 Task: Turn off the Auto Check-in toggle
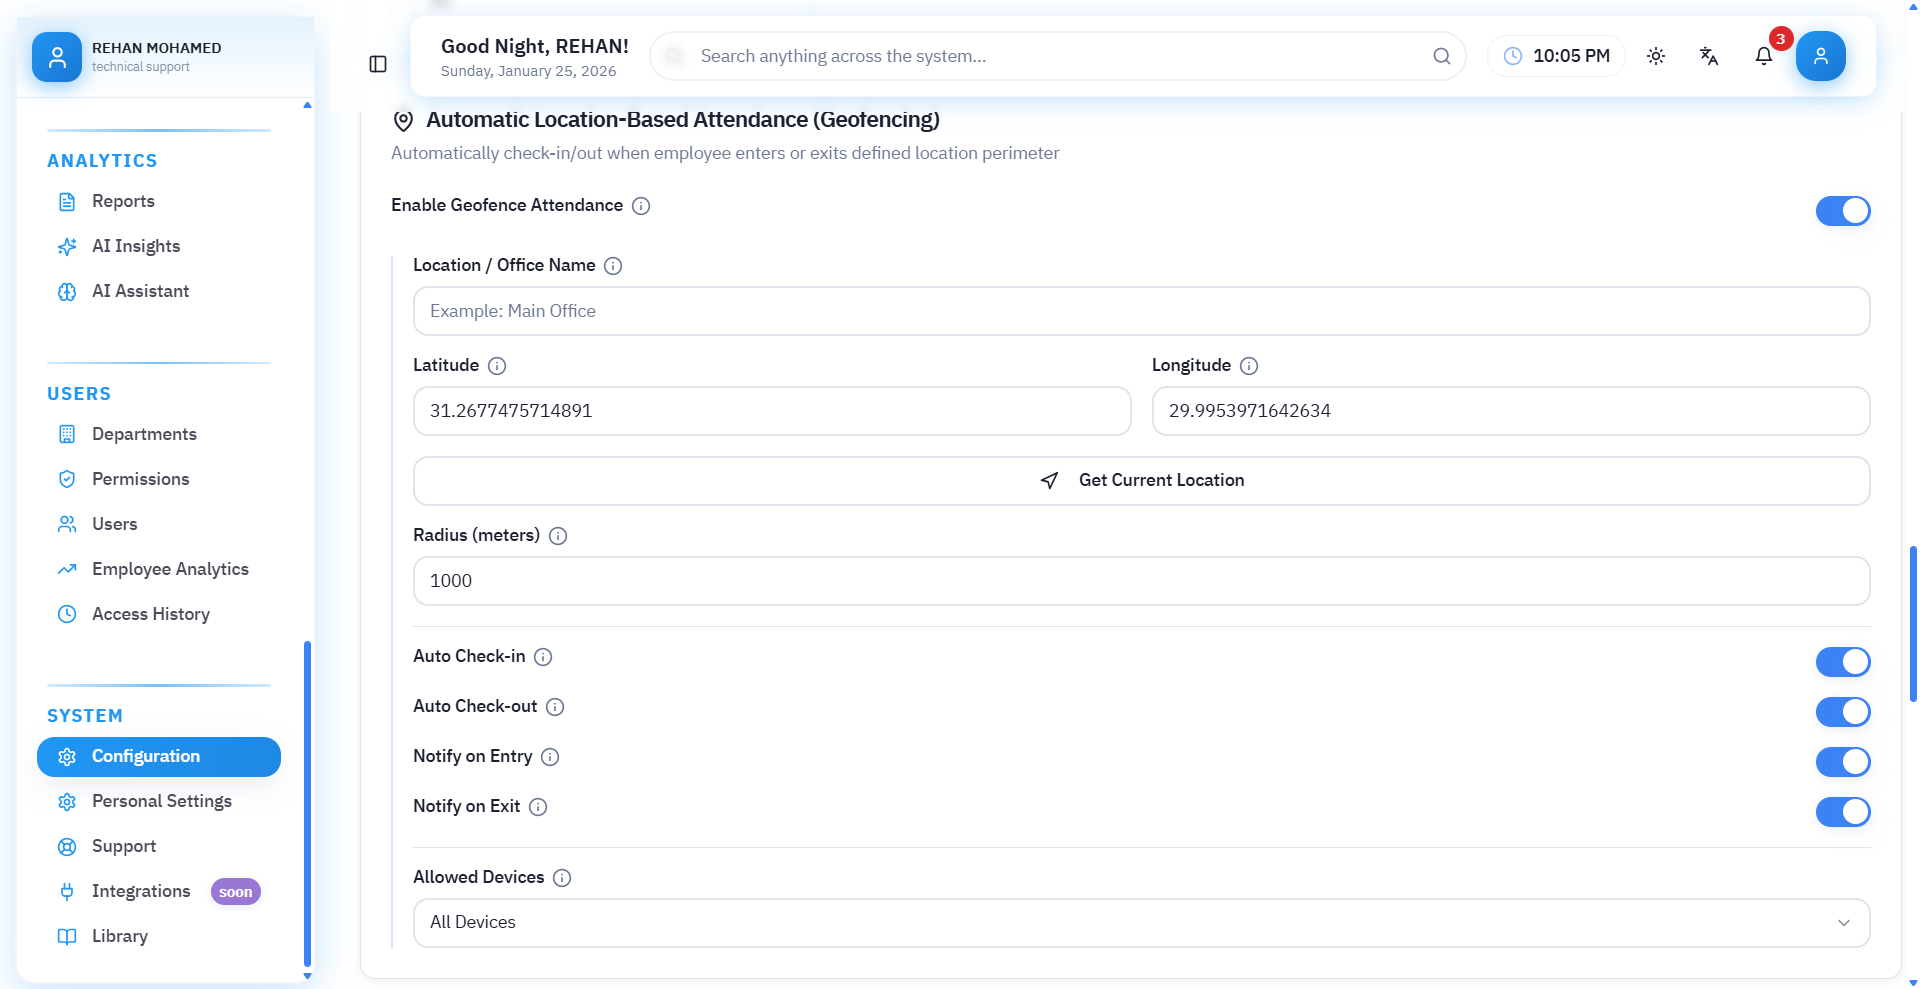pyautogui.click(x=1842, y=662)
